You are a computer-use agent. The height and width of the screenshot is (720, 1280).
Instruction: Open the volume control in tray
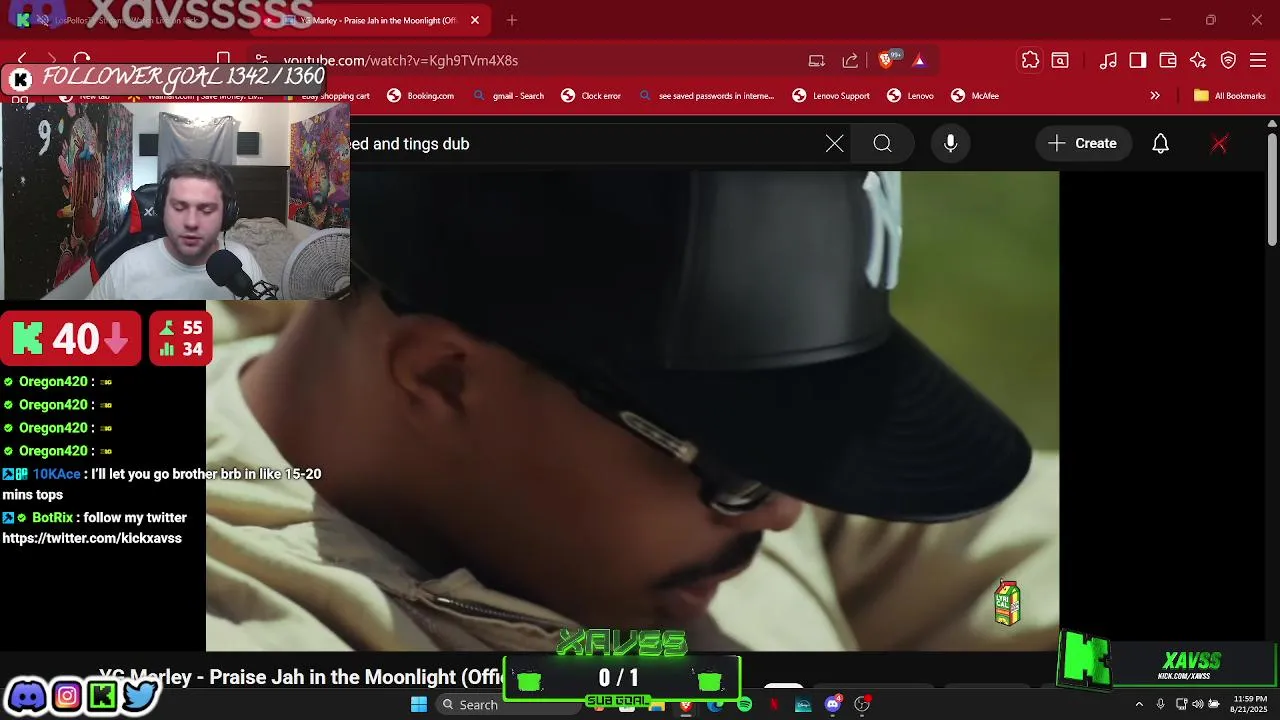tap(1198, 704)
